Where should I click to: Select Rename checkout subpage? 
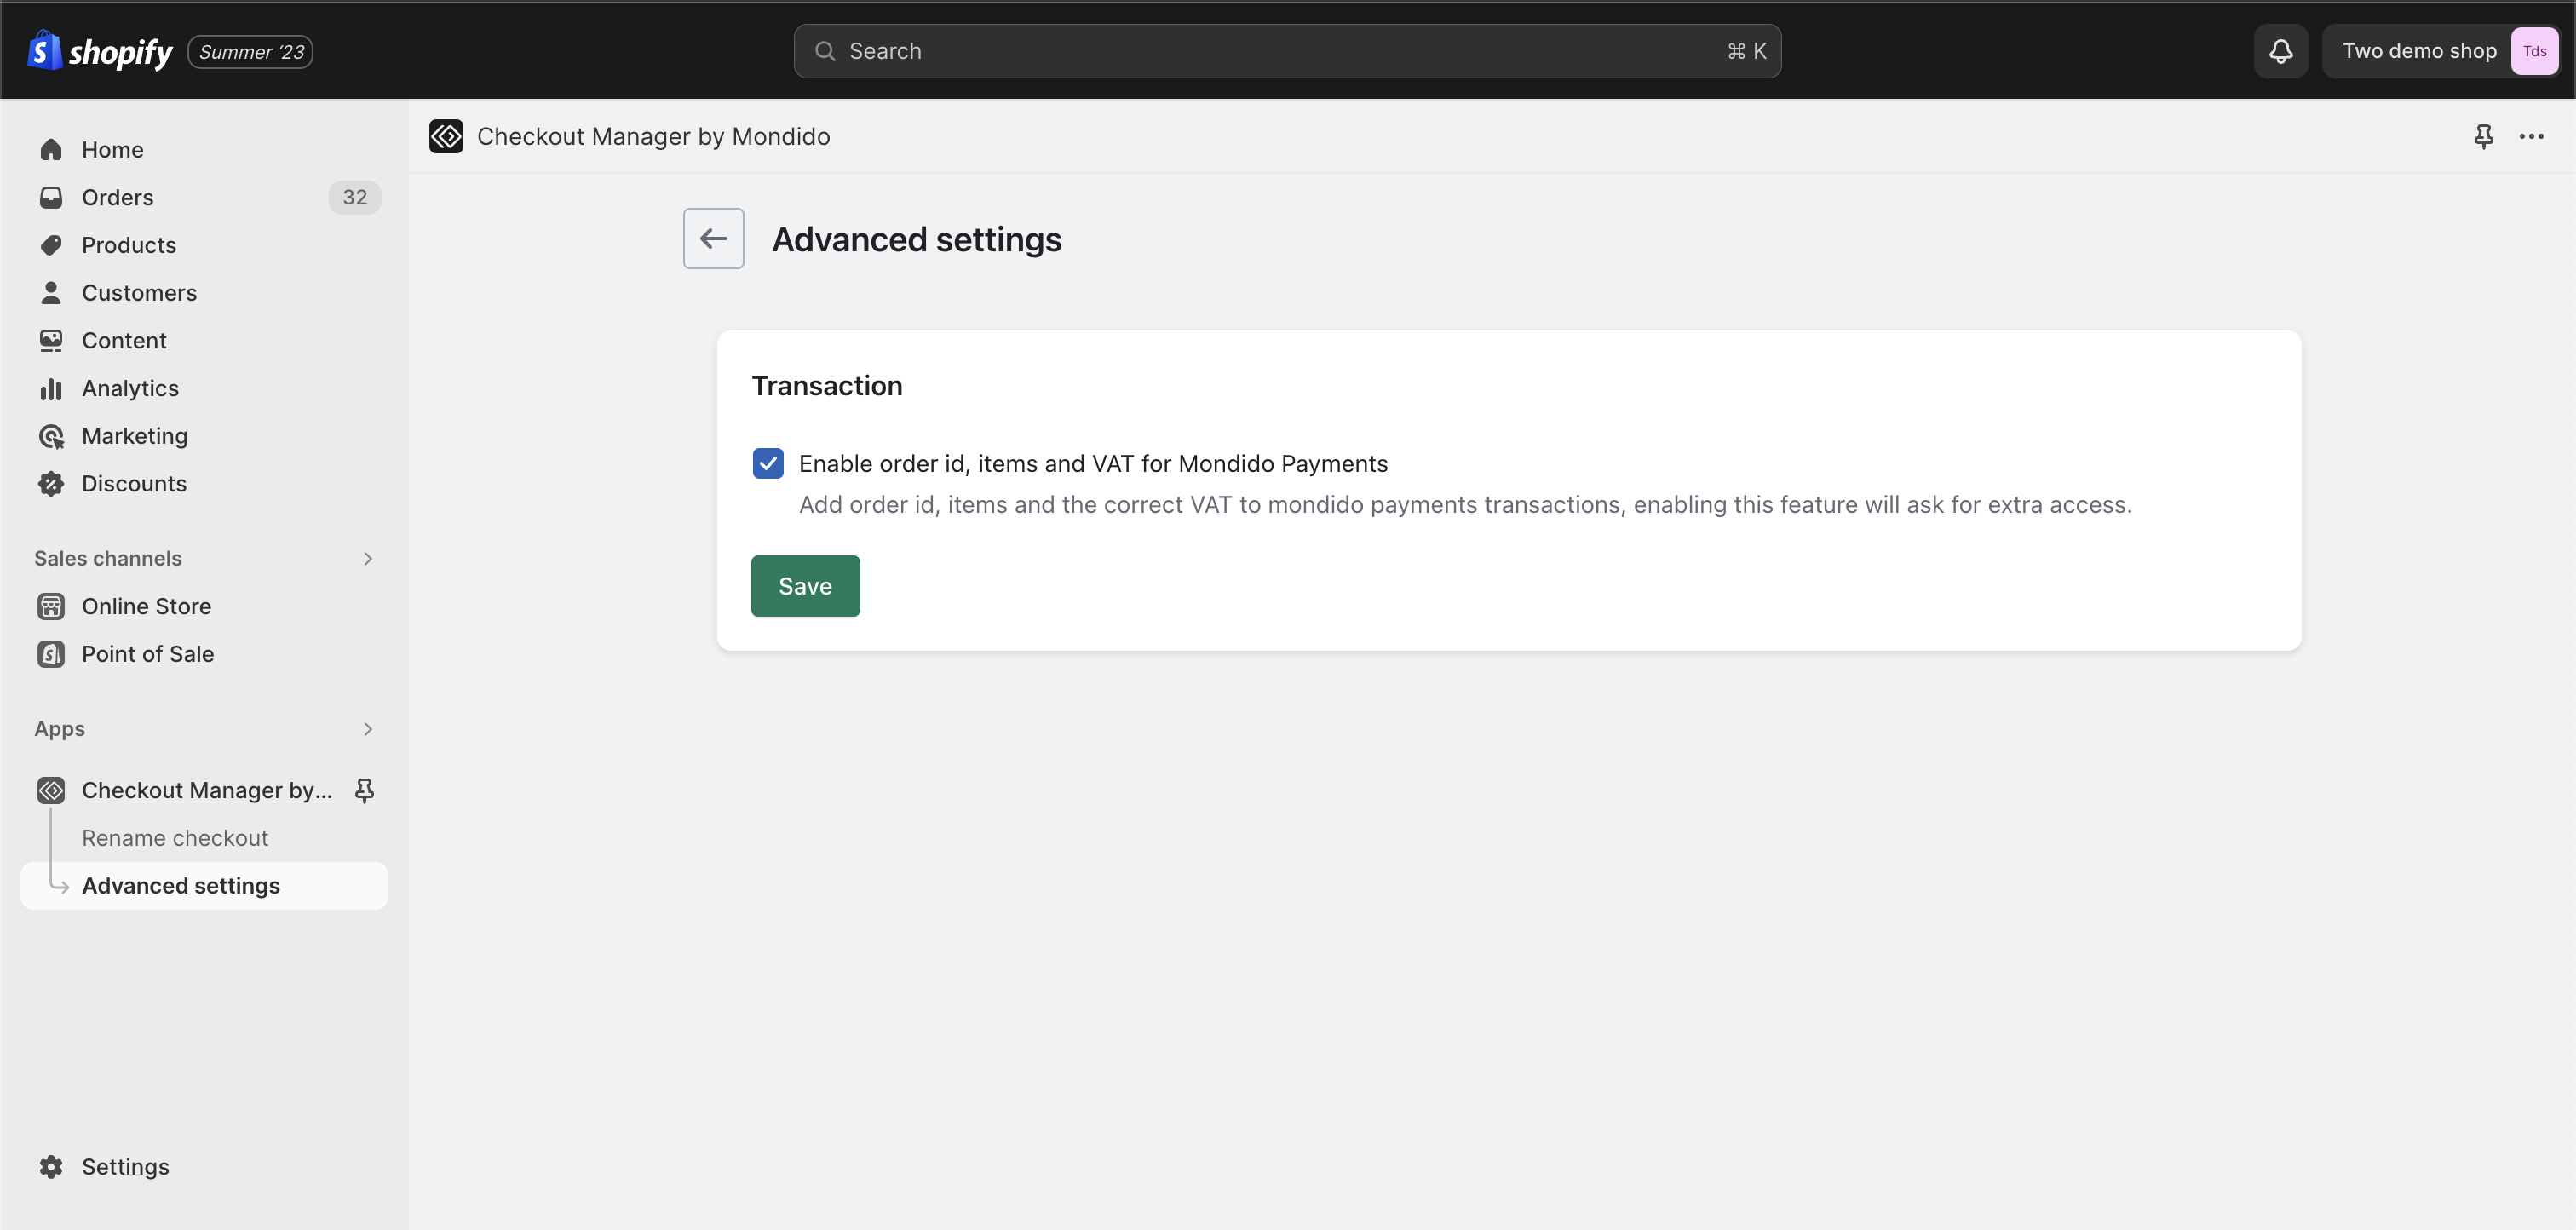tap(175, 838)
